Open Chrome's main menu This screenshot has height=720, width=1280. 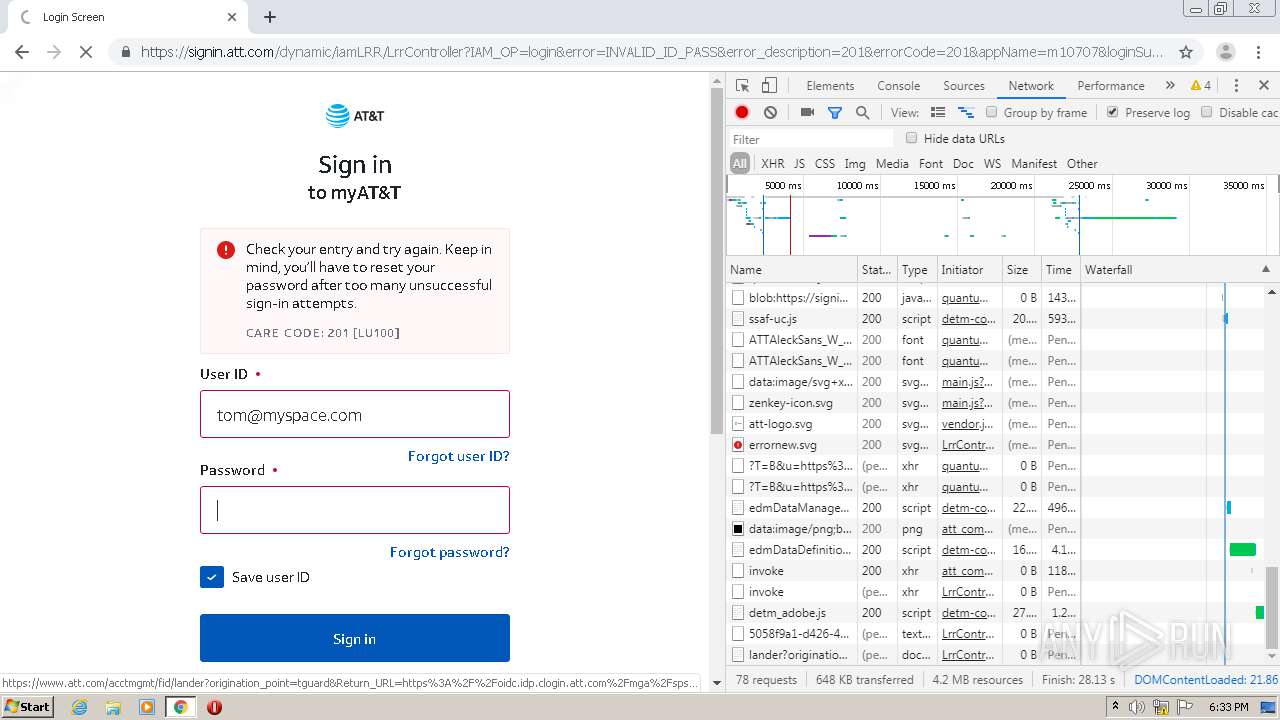pyautogui.click(x=1259, y=52)
